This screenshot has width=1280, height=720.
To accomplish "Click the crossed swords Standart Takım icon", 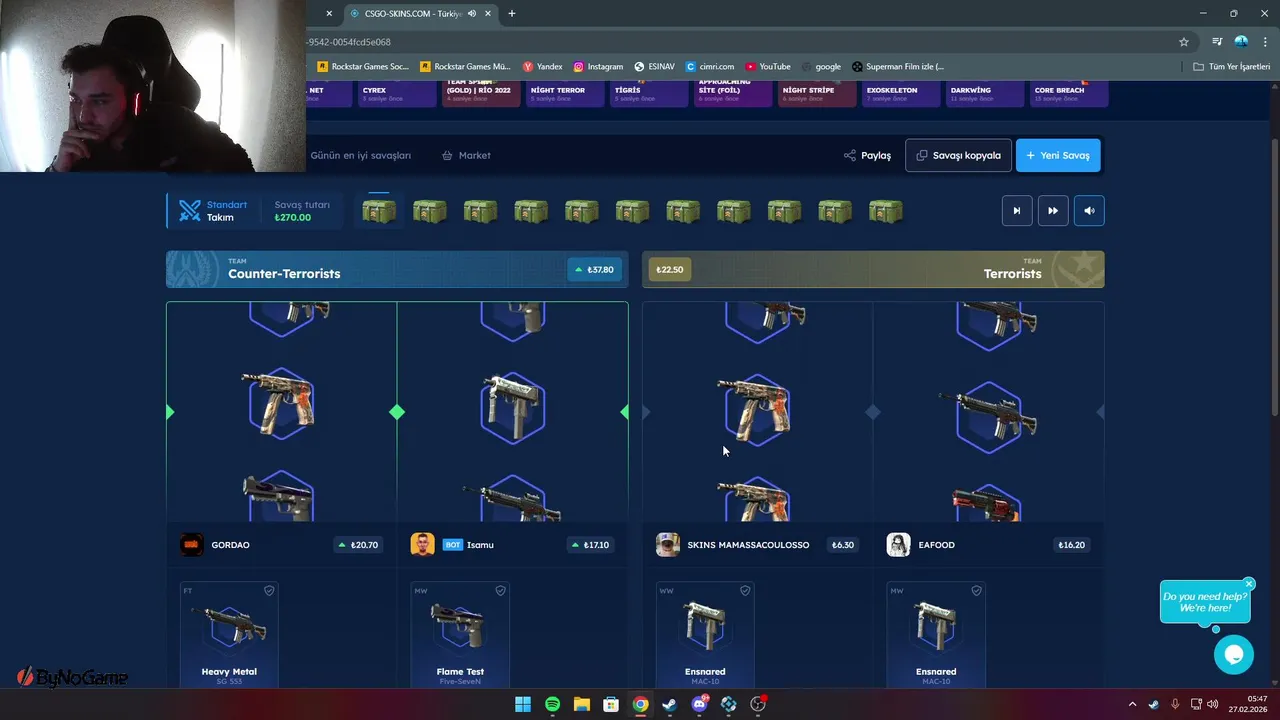I will [190, 211].
